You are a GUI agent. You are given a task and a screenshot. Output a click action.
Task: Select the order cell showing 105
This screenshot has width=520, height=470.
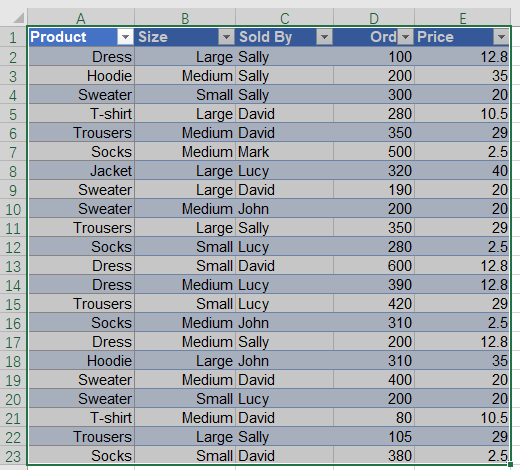coord(374,437)
